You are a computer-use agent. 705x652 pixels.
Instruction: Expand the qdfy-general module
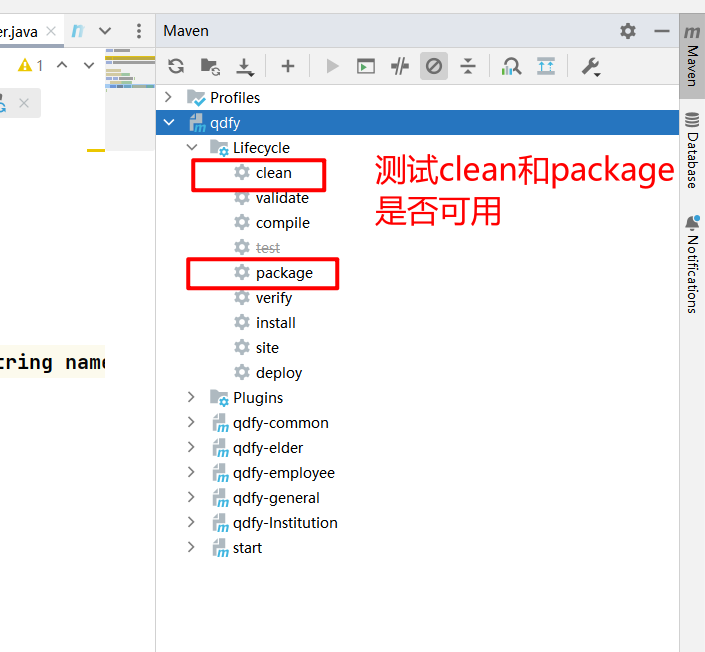[x=191, y=497]
